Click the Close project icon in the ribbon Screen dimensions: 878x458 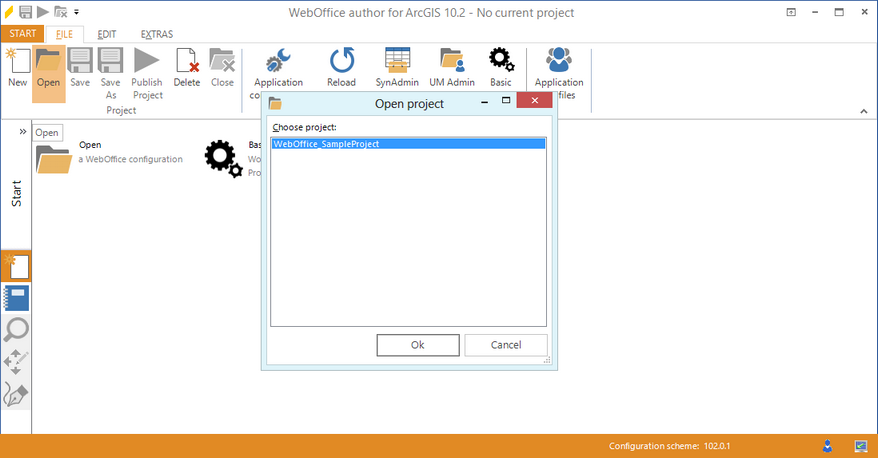tap(222, 60)
